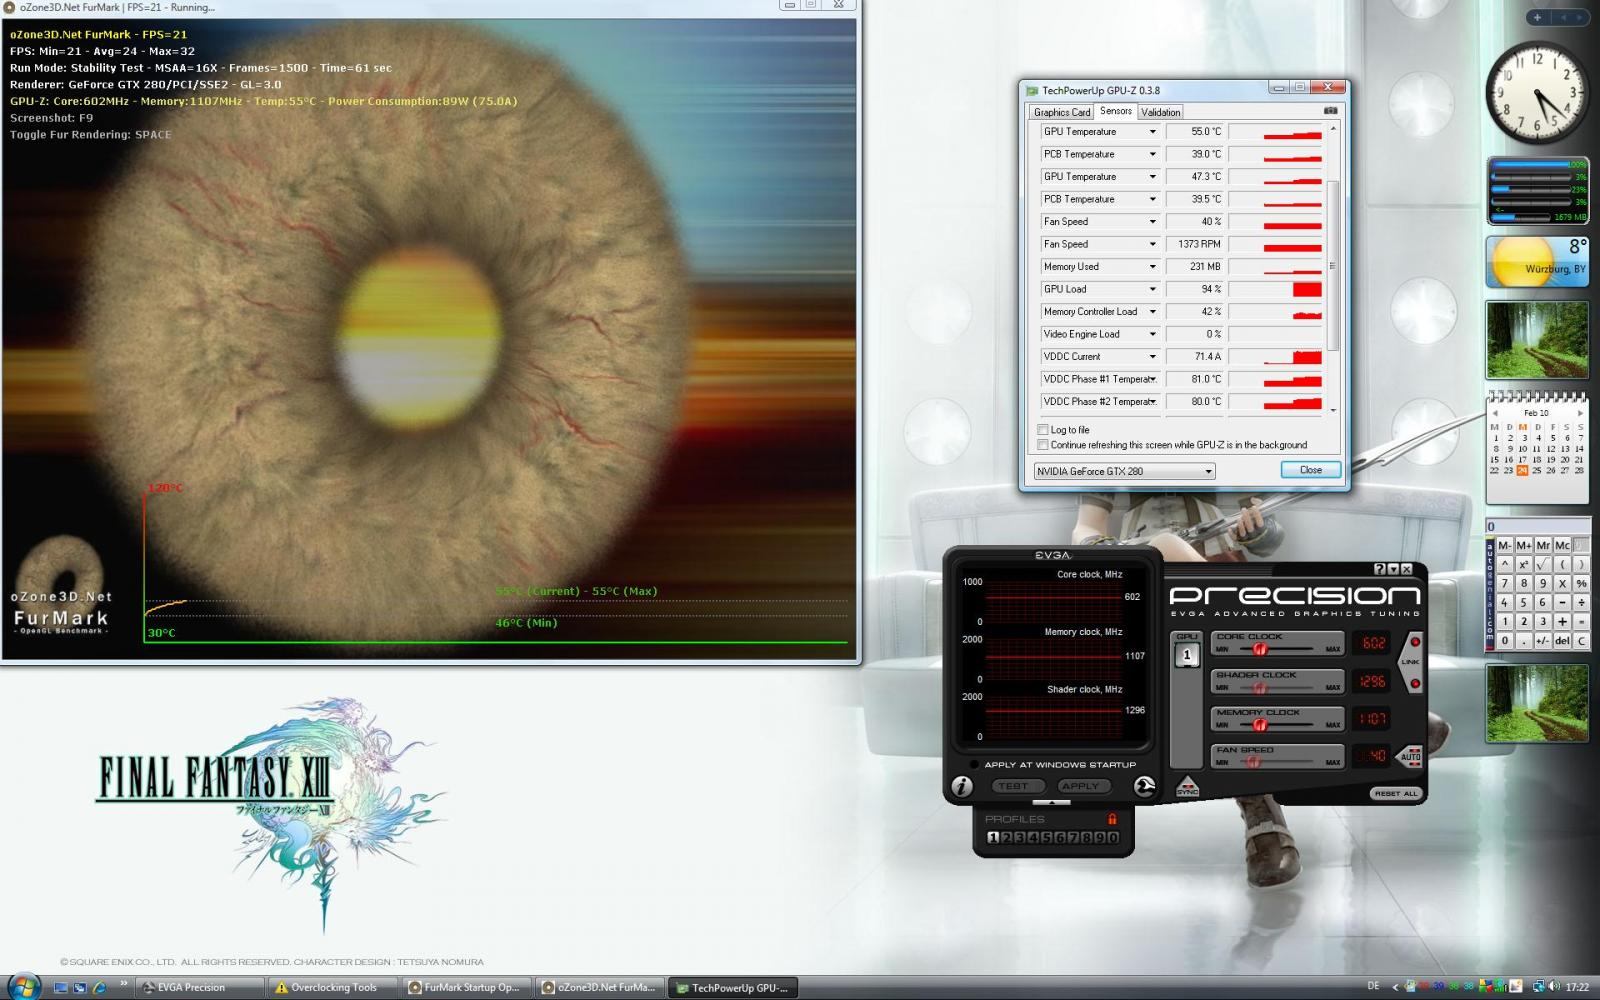Open first GPU Temperature sensor dropdown
1600x1000 pixels.
pyautogui.click(x=1152, y=132)
